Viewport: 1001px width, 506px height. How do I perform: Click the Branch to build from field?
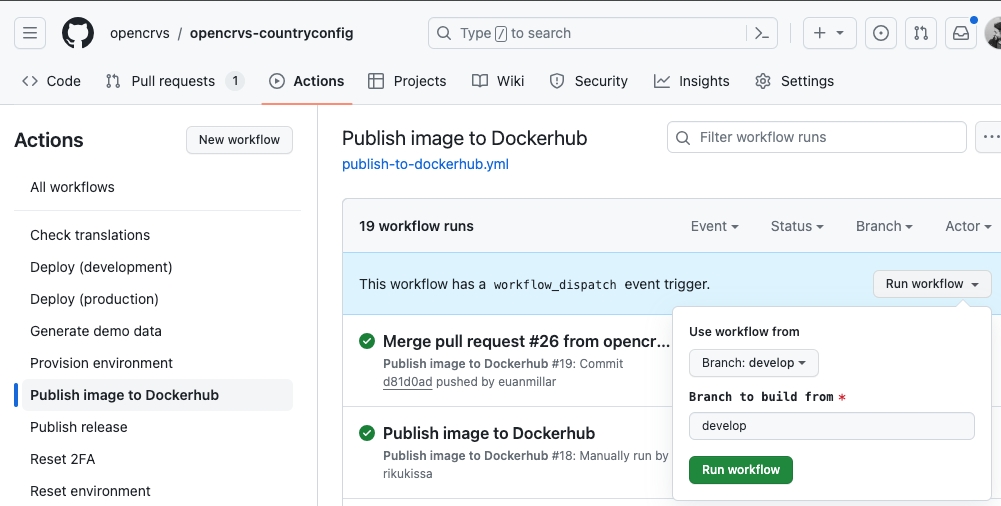point(831,426)
